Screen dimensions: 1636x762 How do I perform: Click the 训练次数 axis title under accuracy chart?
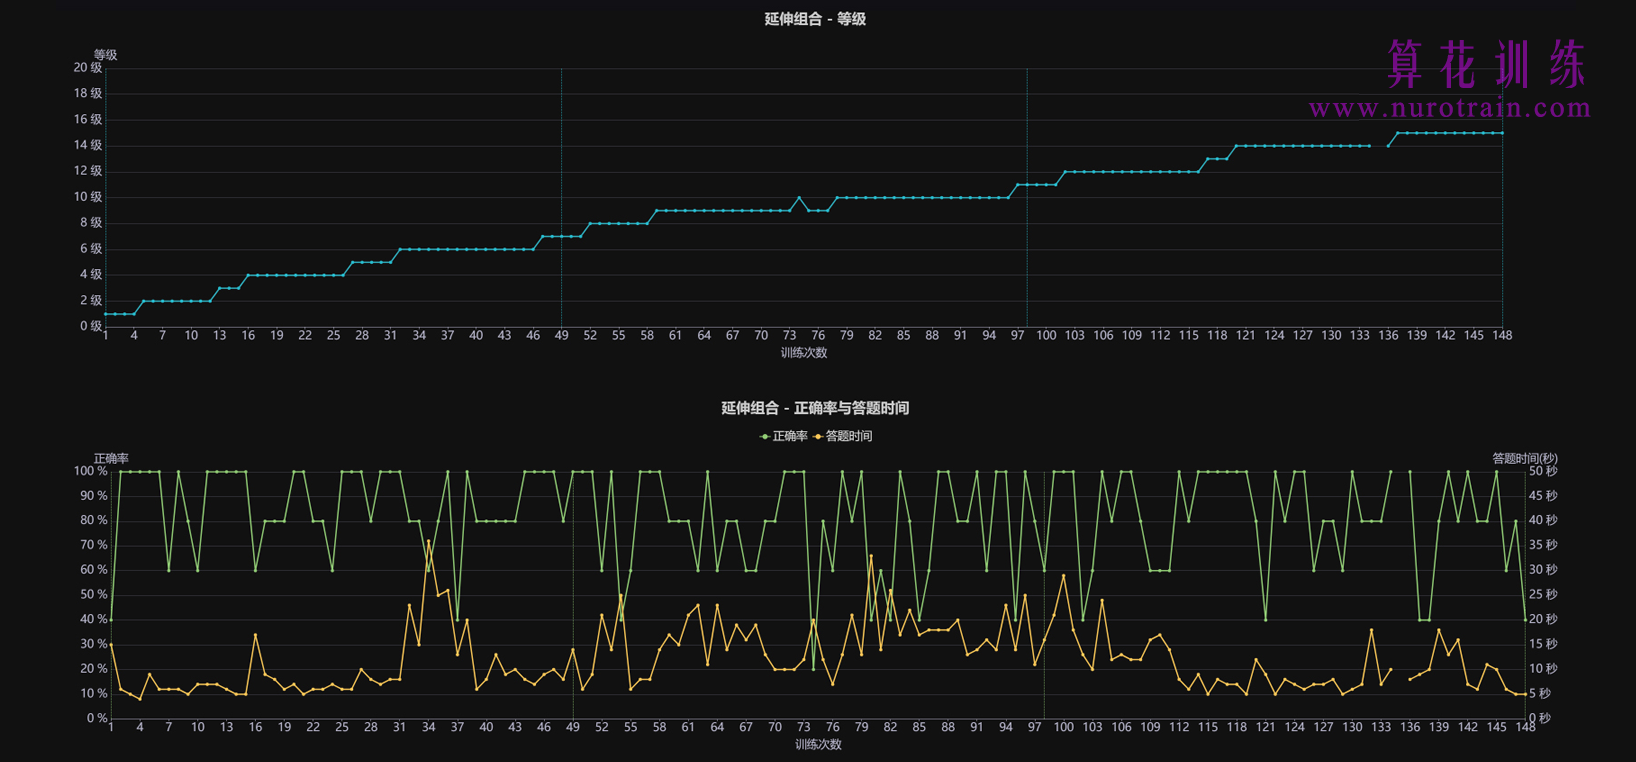click(818, 744)
